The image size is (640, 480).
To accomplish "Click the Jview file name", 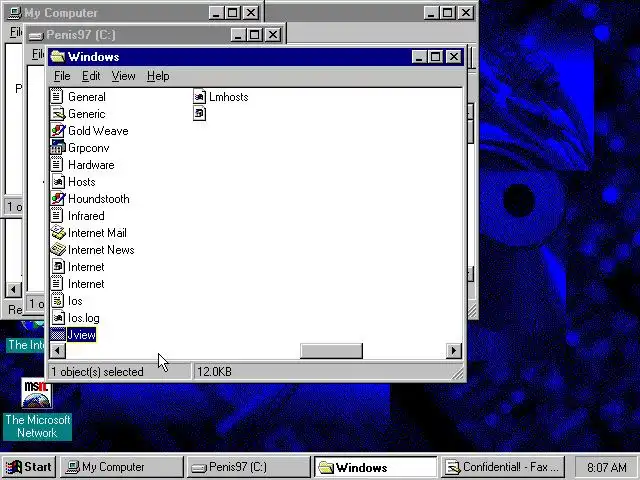I will [x=81, y=335].
